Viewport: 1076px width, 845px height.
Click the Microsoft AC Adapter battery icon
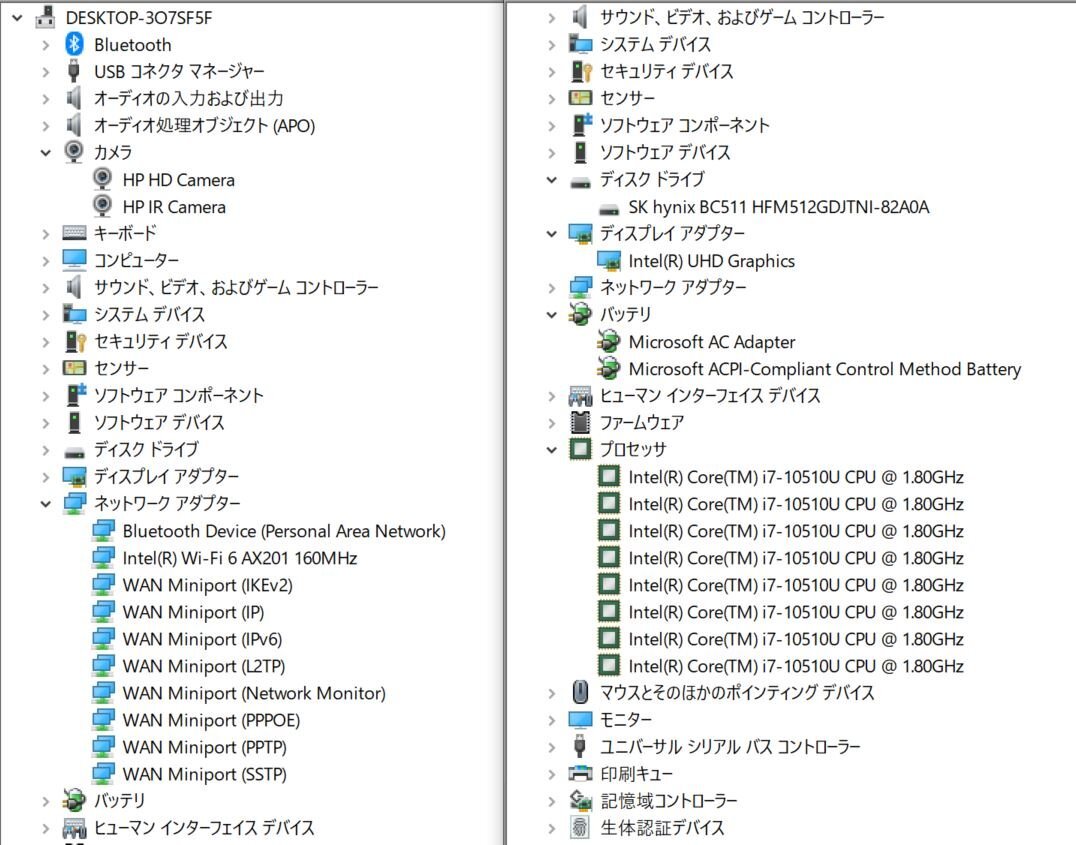point(609,341)
